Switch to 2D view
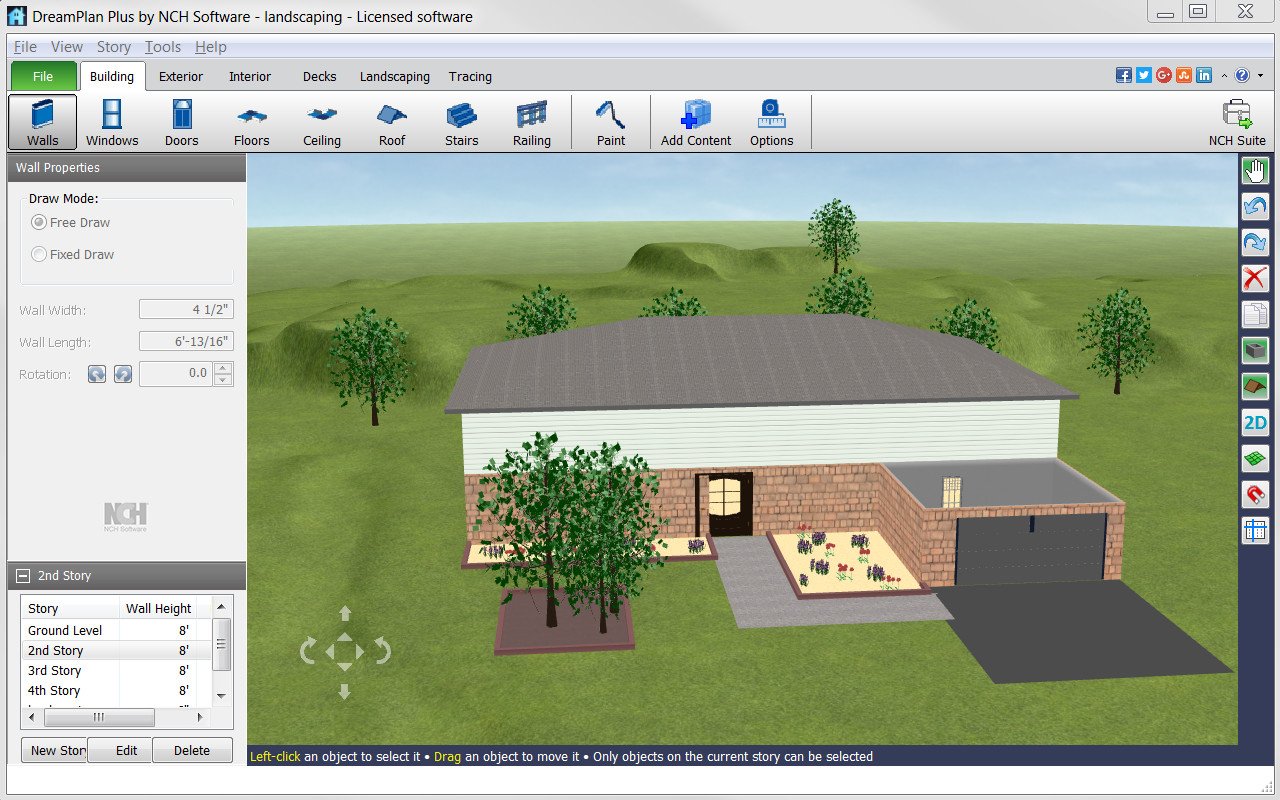This screenshot has height=800, width=1280. point(1255,423)
